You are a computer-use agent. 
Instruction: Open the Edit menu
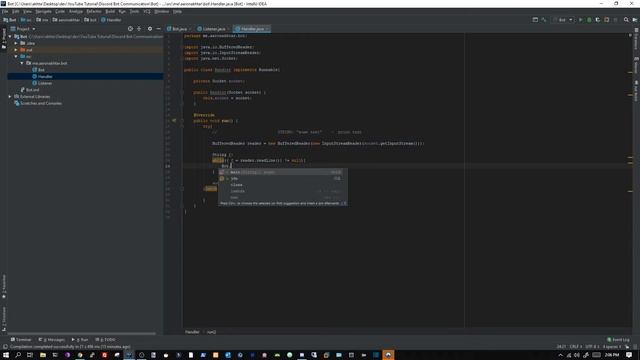tap(16, 11)
